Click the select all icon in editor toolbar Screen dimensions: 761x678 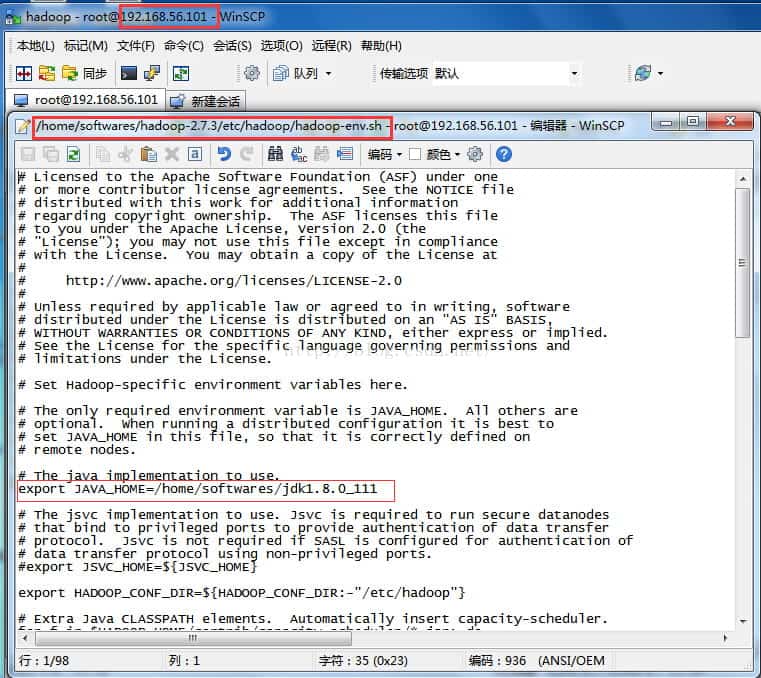pyautogui.click(x=195, y=154)
